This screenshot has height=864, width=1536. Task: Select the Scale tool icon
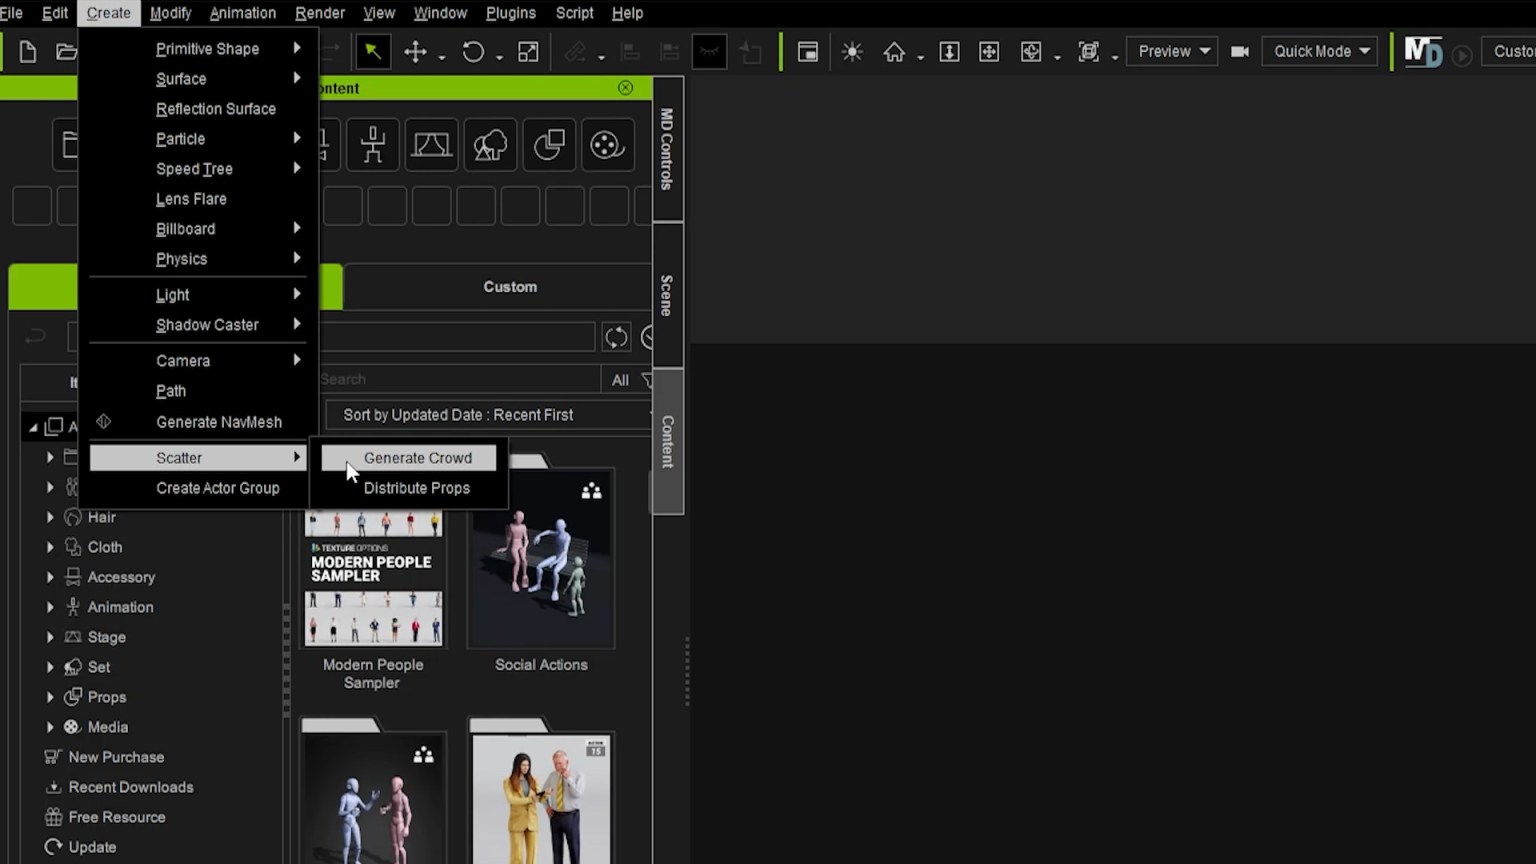tap(528, 52)
